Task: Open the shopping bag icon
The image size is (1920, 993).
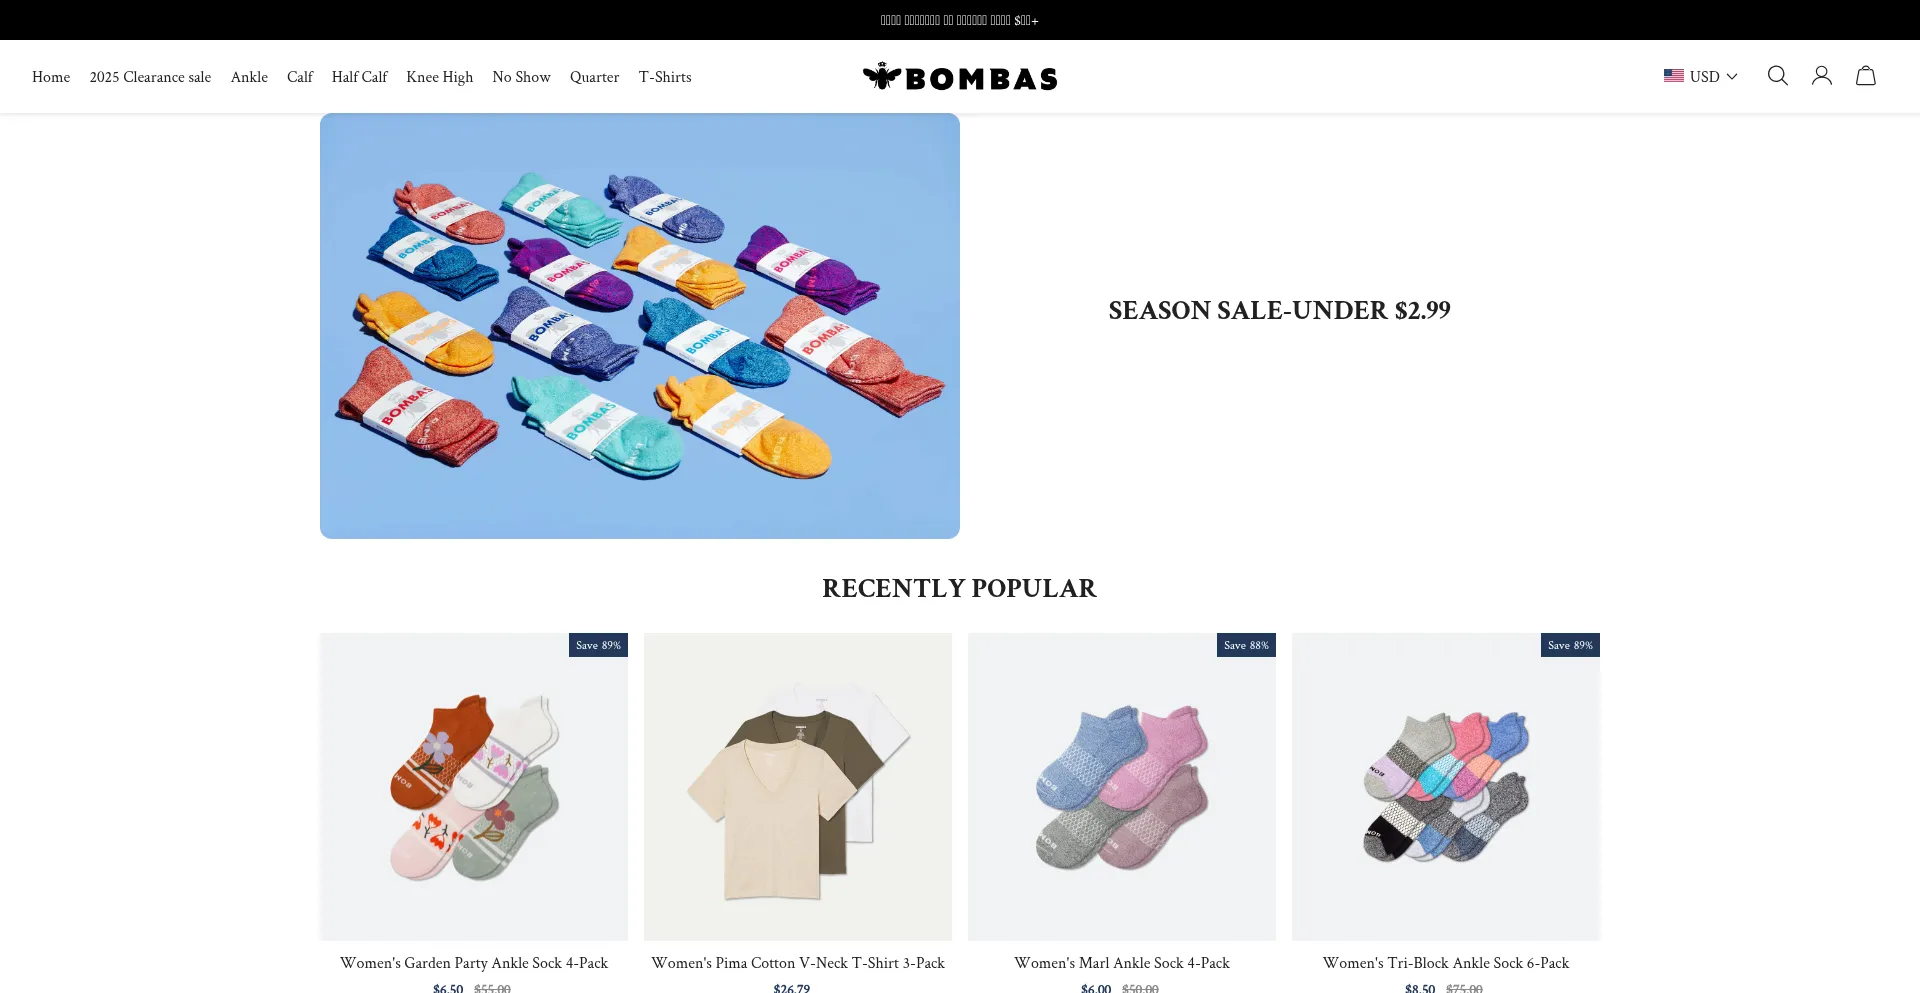Action: (1865, 76)
